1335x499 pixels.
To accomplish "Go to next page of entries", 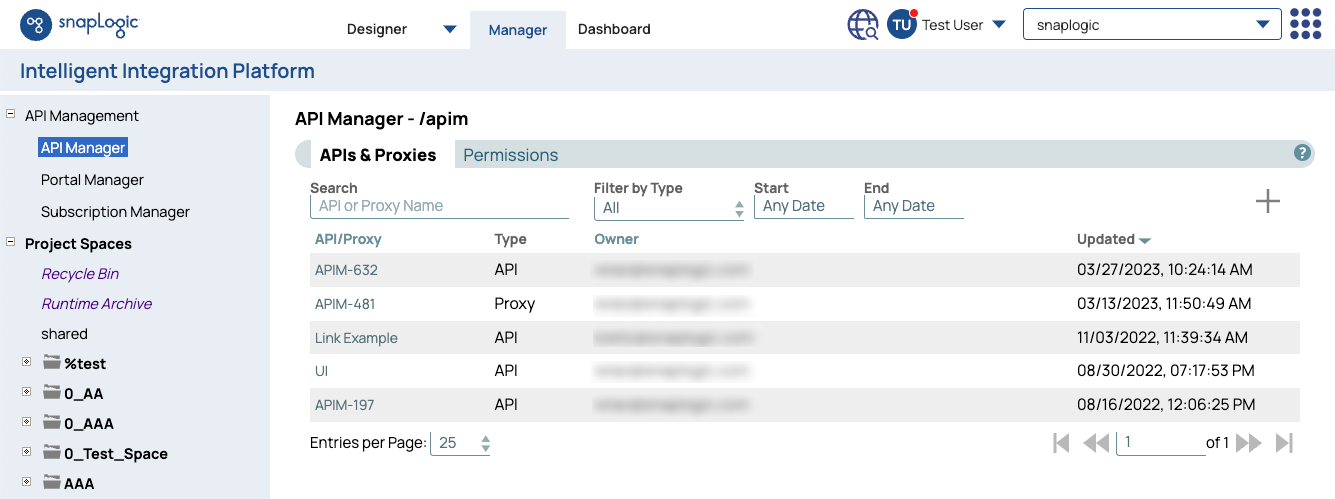I will tap(1249, 443).
